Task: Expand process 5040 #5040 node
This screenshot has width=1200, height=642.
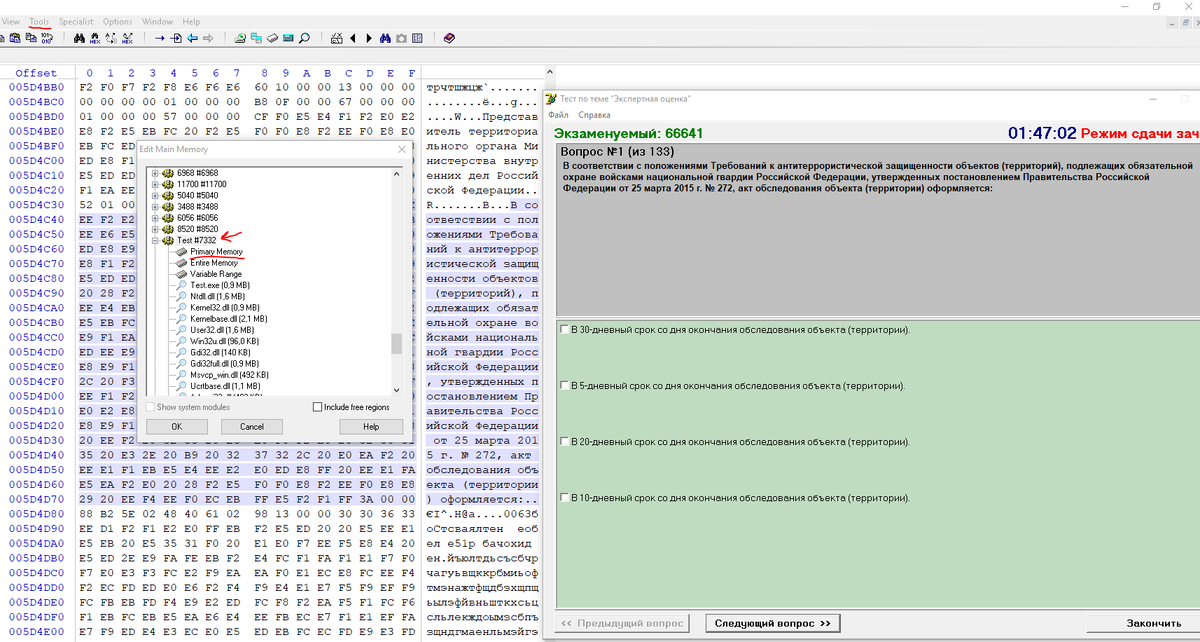Action: coord(156,196)
